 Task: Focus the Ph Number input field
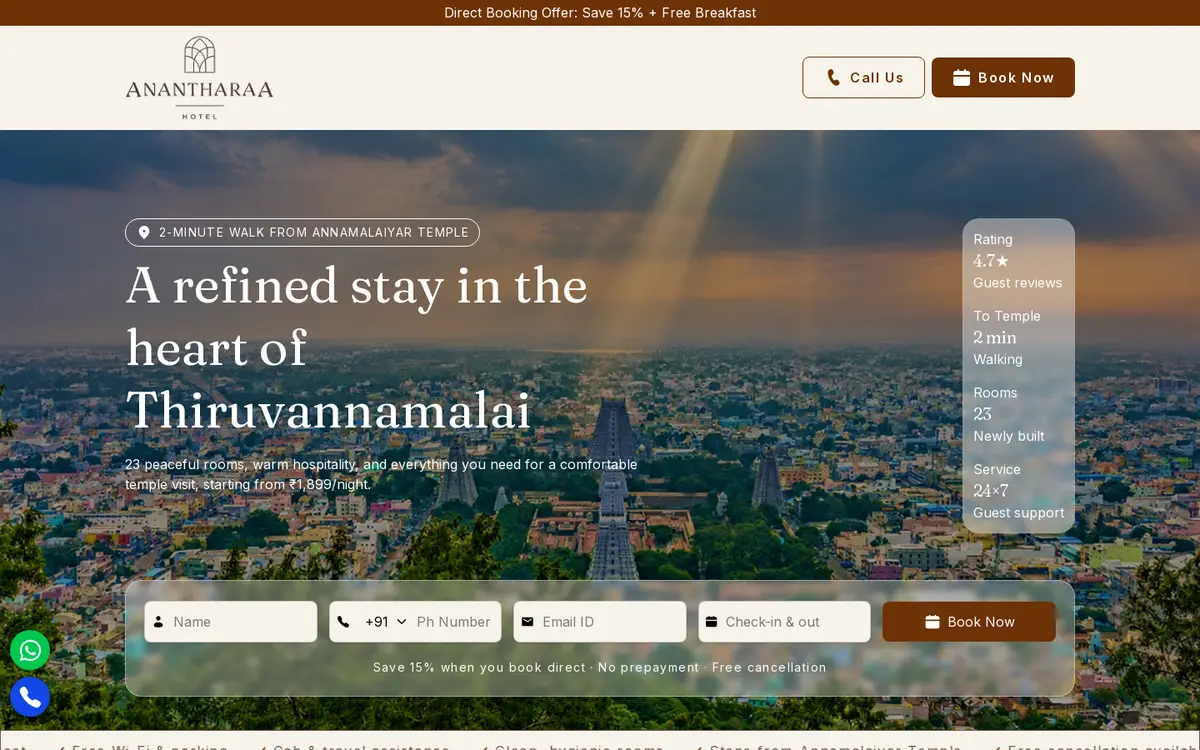click(x=455, y=621)
